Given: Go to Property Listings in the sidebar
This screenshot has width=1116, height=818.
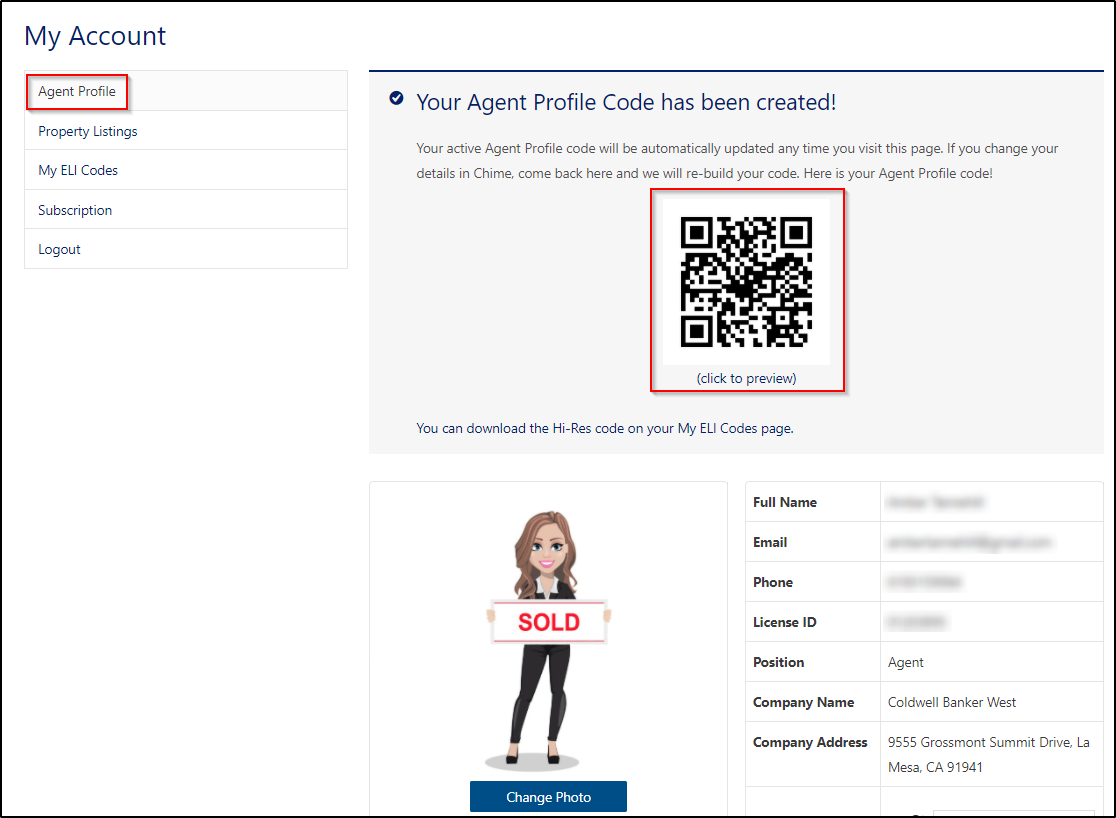Looking at the screenshot, I should [88, 131].
